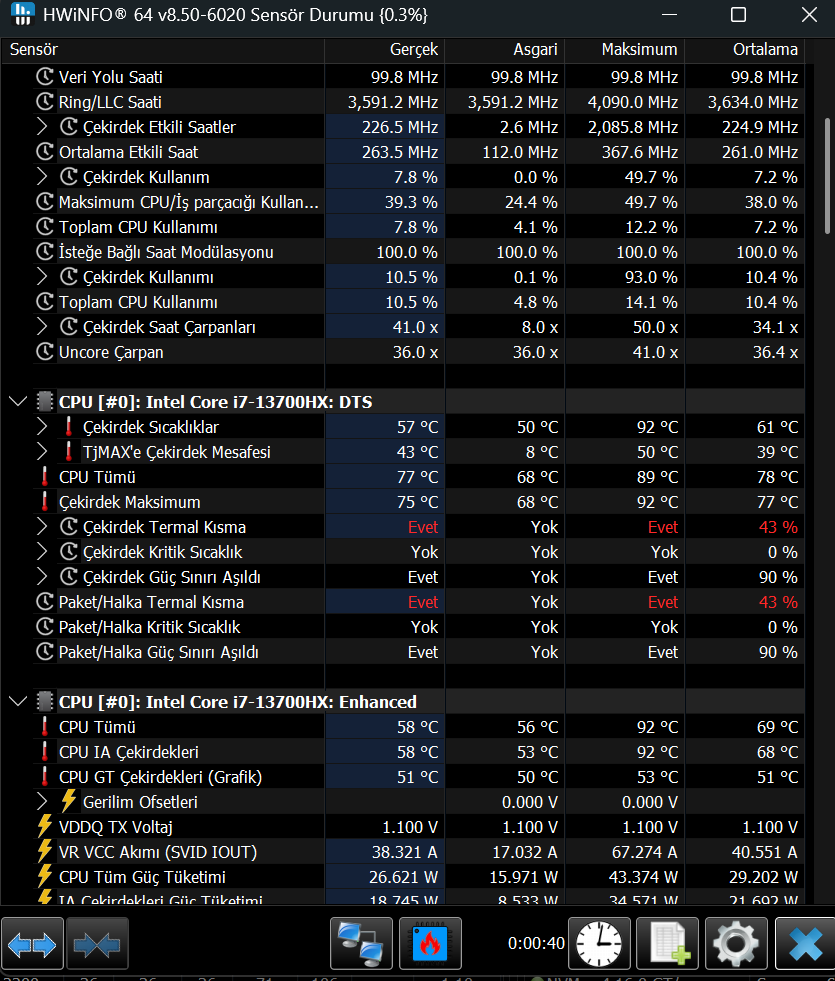
Task: Click the 67.274 A maximum value cell
Action: [625, 852]
